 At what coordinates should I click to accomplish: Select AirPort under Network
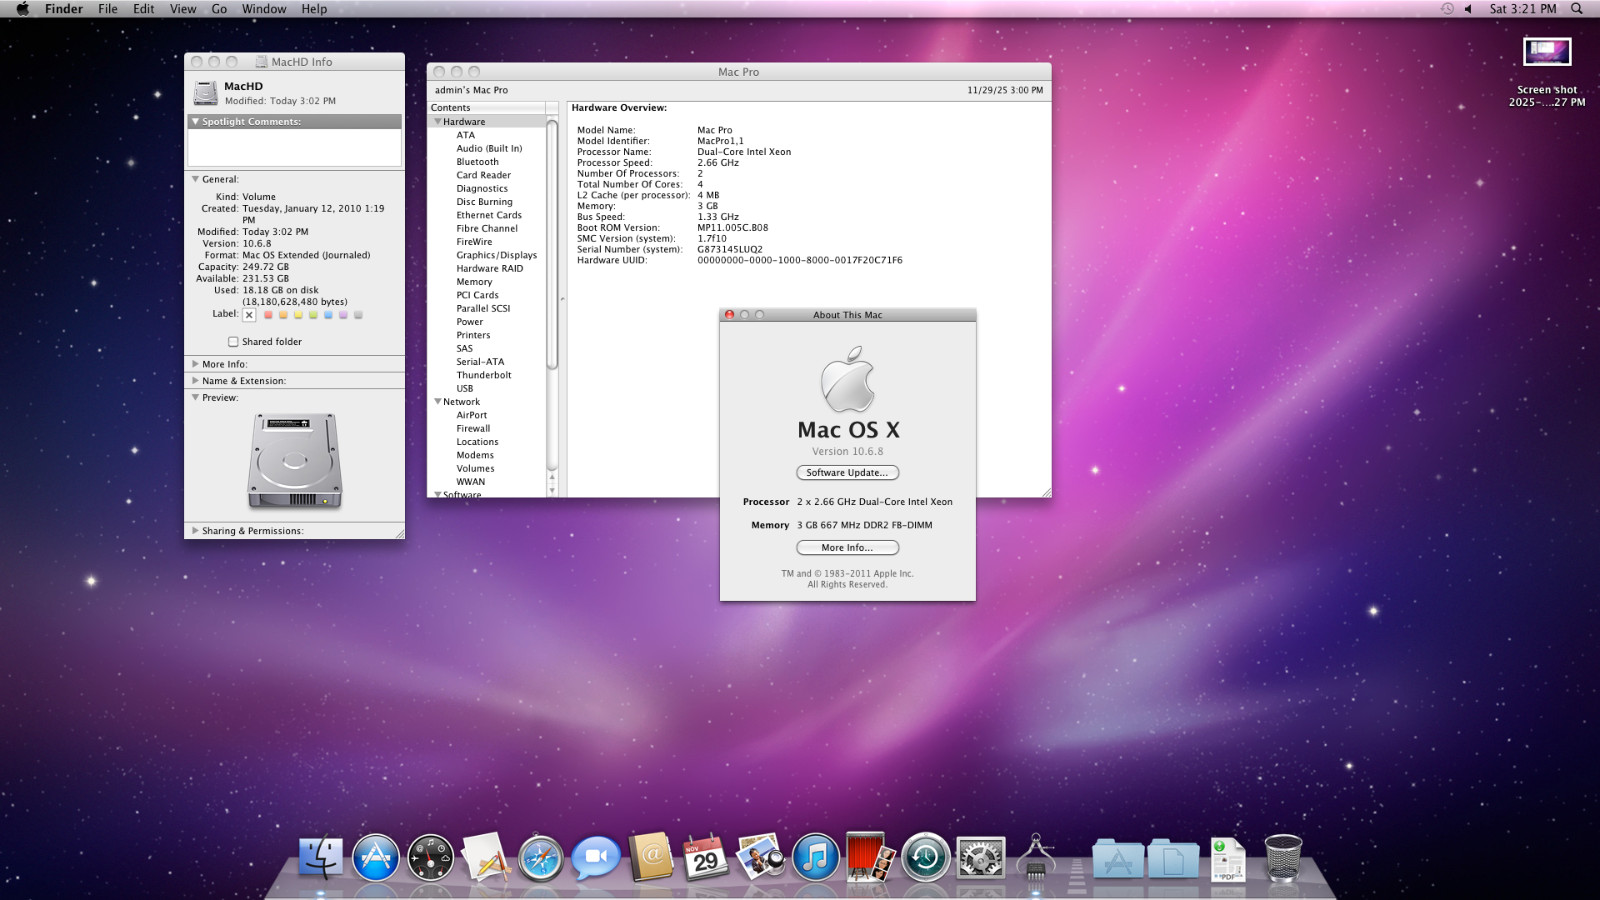[x=472, y=415]
